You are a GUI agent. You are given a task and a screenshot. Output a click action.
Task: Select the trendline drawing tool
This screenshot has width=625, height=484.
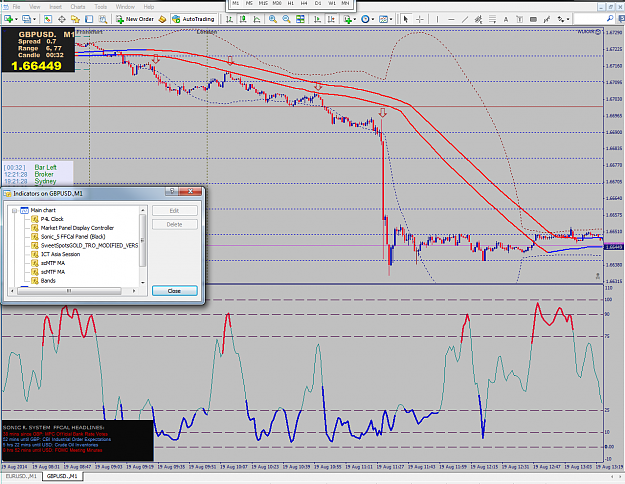465,19
